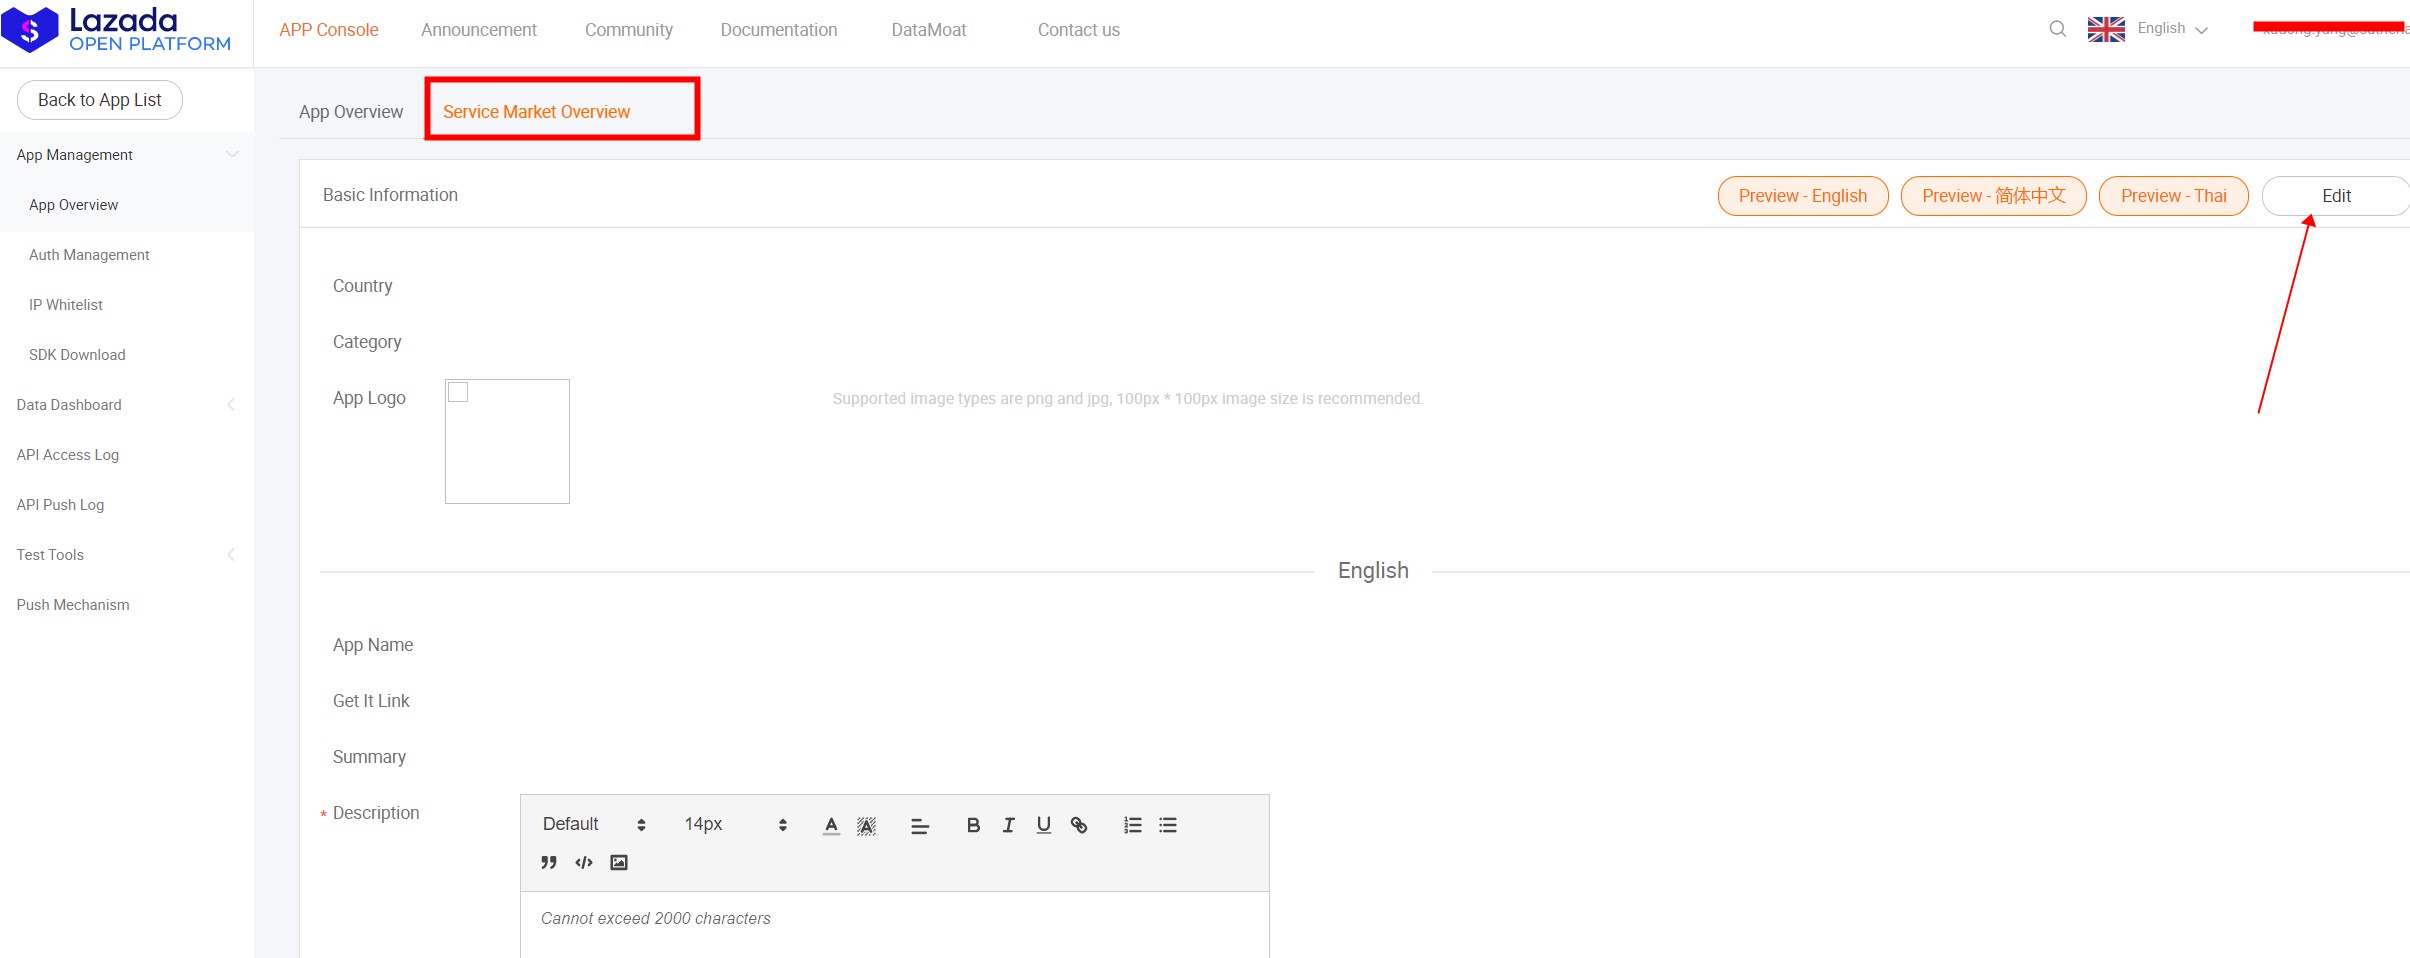The image size is (2410, 958).
Task: Open the Documentation menu item
Action: tap(779, 30)
